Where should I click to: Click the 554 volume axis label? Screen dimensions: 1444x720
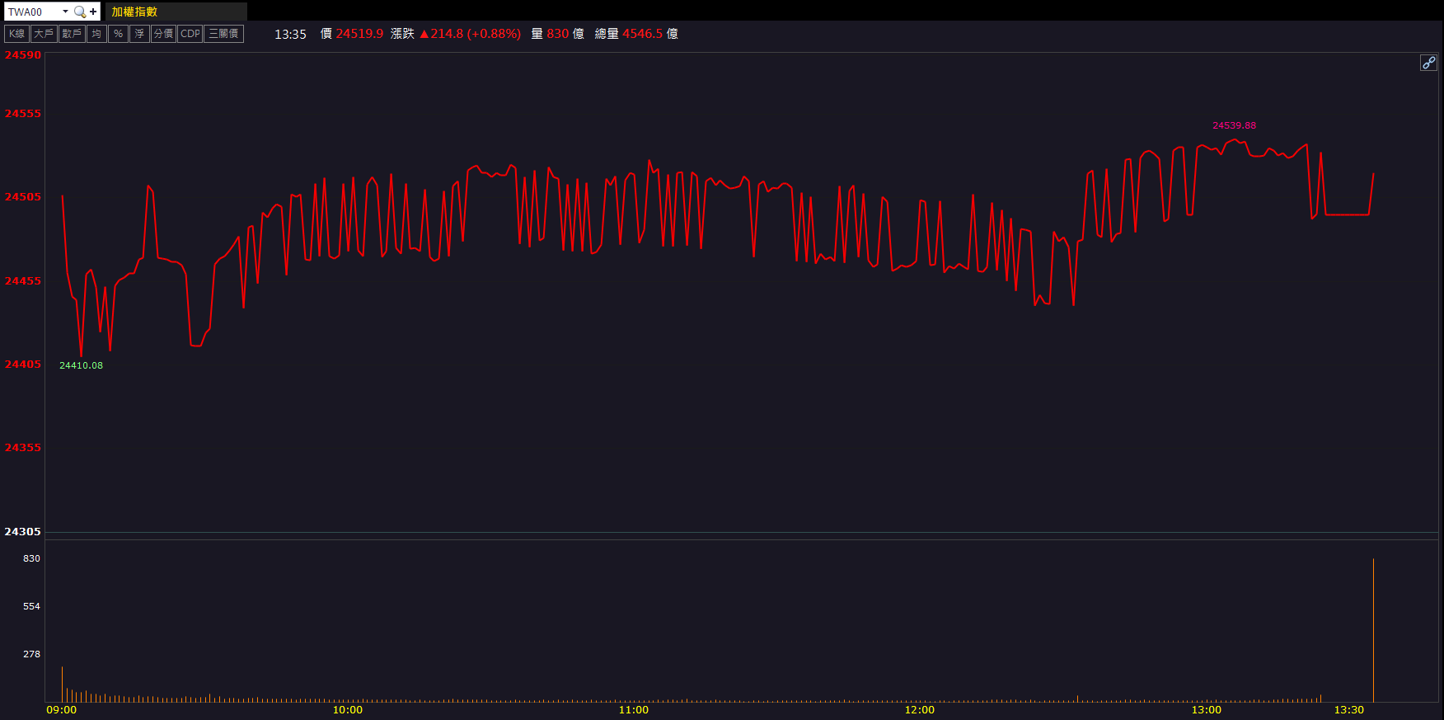coord(31,607)
